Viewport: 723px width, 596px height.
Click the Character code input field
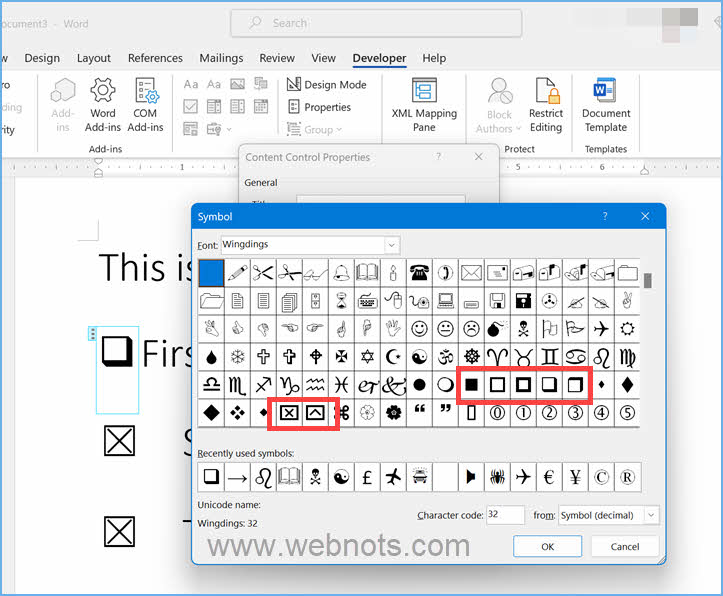click(x=505, y=515)
